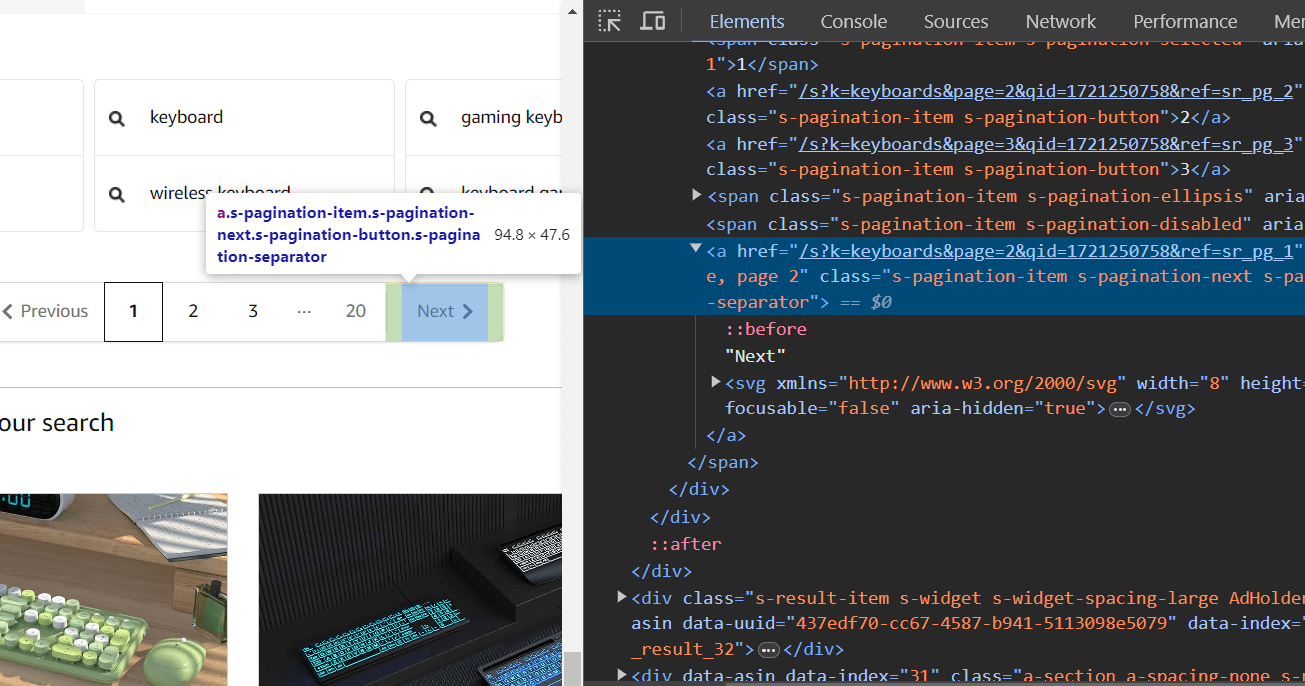1305x686 pixels.
Task: Expand the s-result-item AdHolder div node
Action: (622, 597)
